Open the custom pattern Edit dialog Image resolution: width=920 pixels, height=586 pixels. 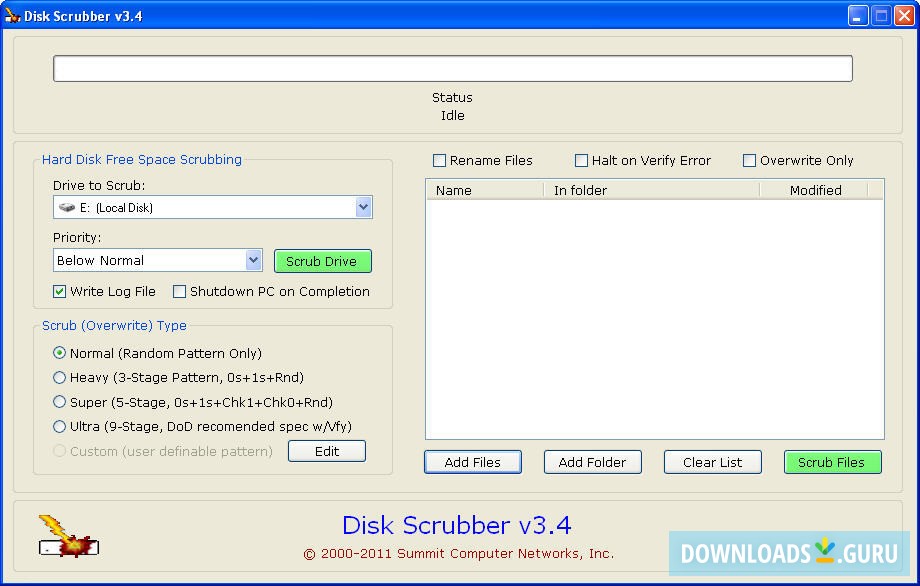click(327, 451)
